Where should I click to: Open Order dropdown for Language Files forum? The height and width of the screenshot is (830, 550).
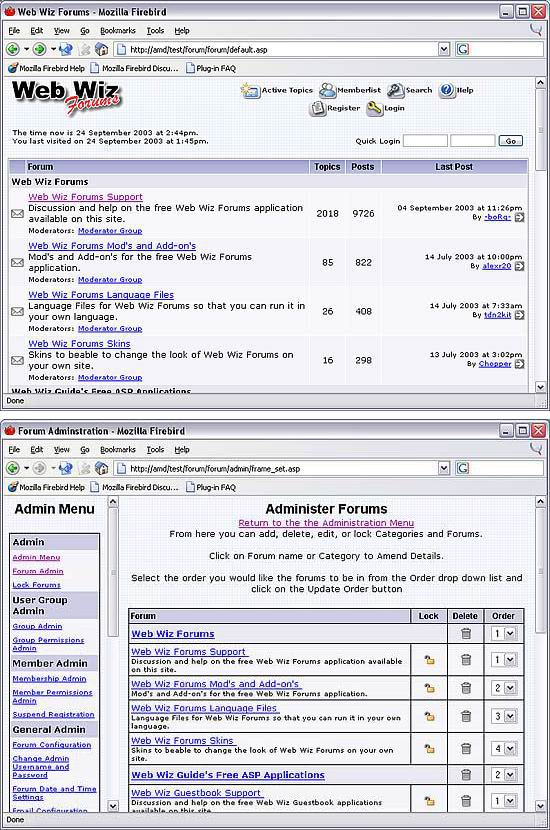(x=503, y=716)
